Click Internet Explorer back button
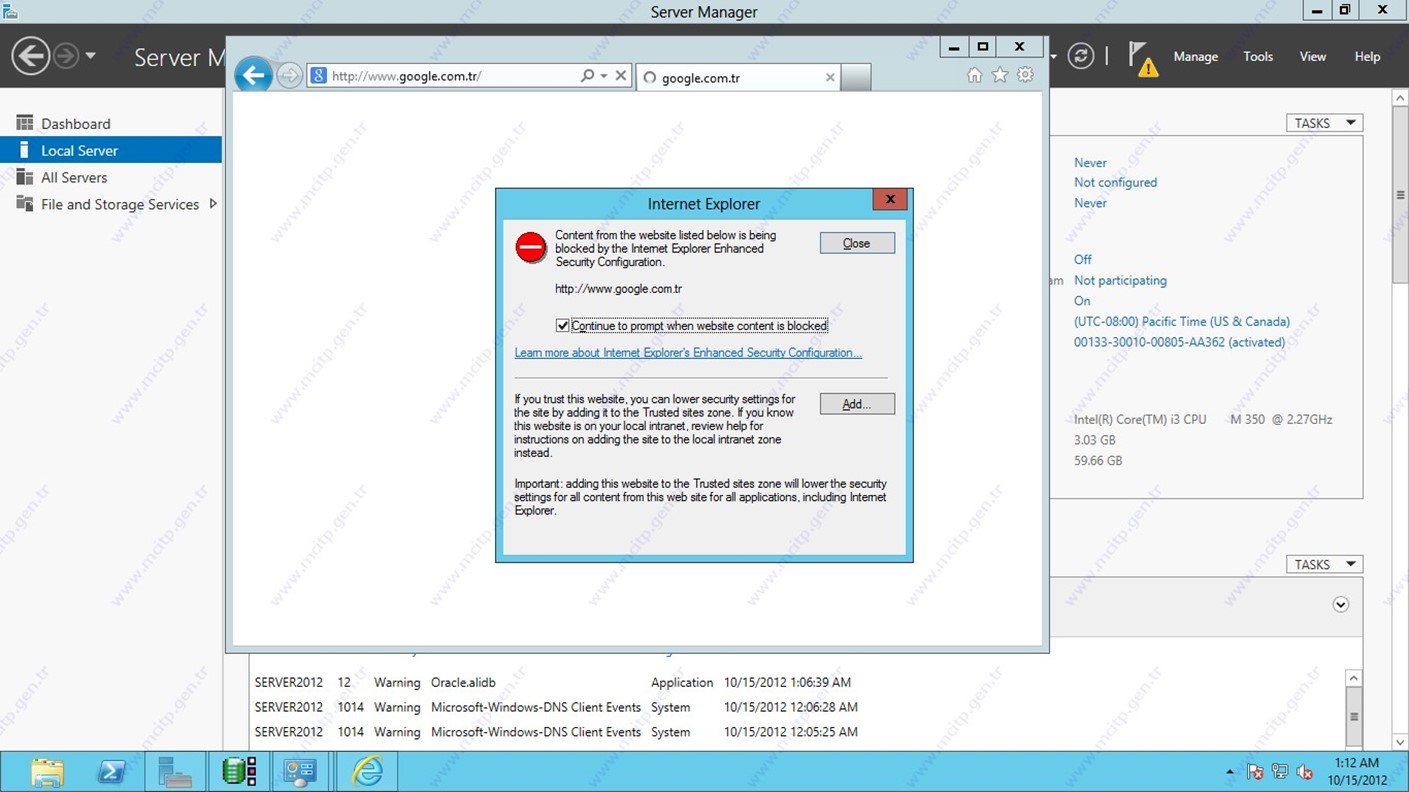This screenshot has width=1409, height=792. point(254,75)
